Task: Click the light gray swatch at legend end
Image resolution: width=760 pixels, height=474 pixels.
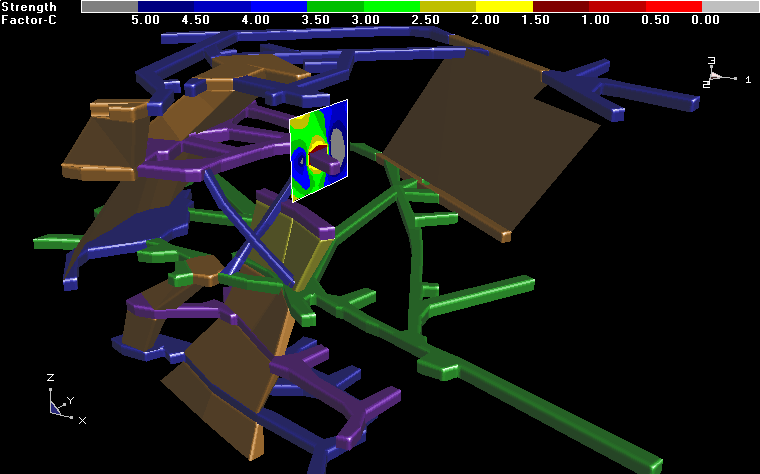Action: [x=731, y=6]
